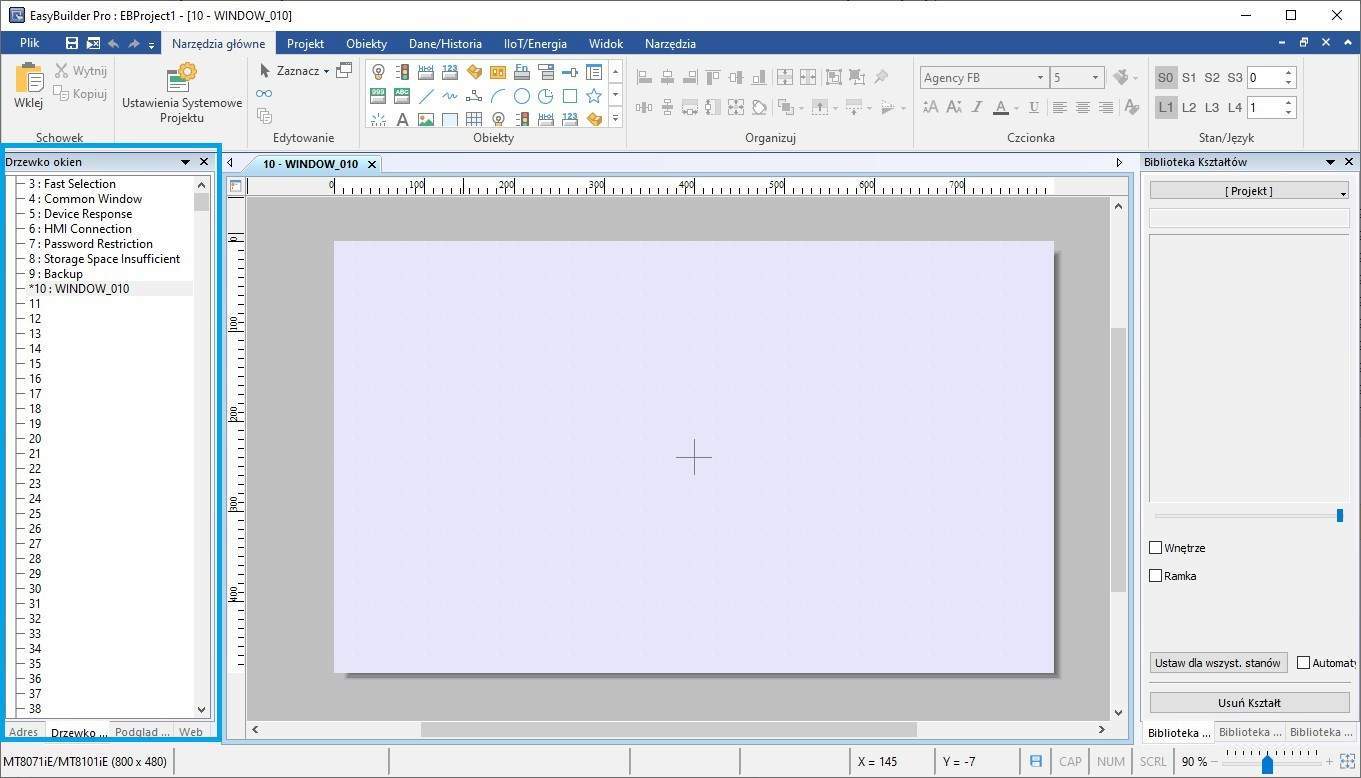Switch to the Projekt ribbon tab
1361x778 pixels.
click(305, 44)
